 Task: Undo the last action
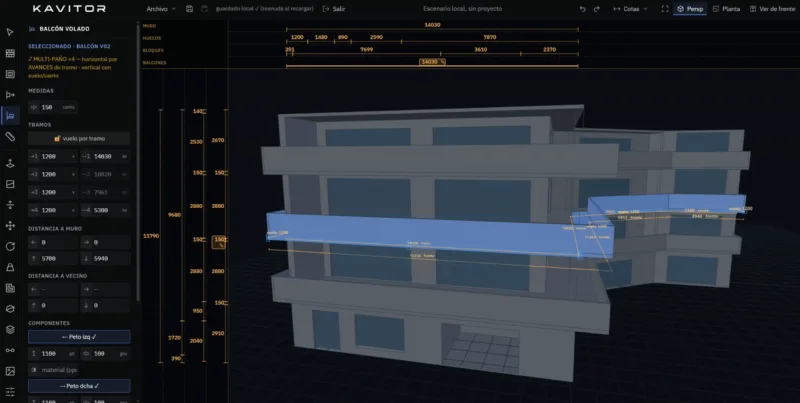coord(583,9)
